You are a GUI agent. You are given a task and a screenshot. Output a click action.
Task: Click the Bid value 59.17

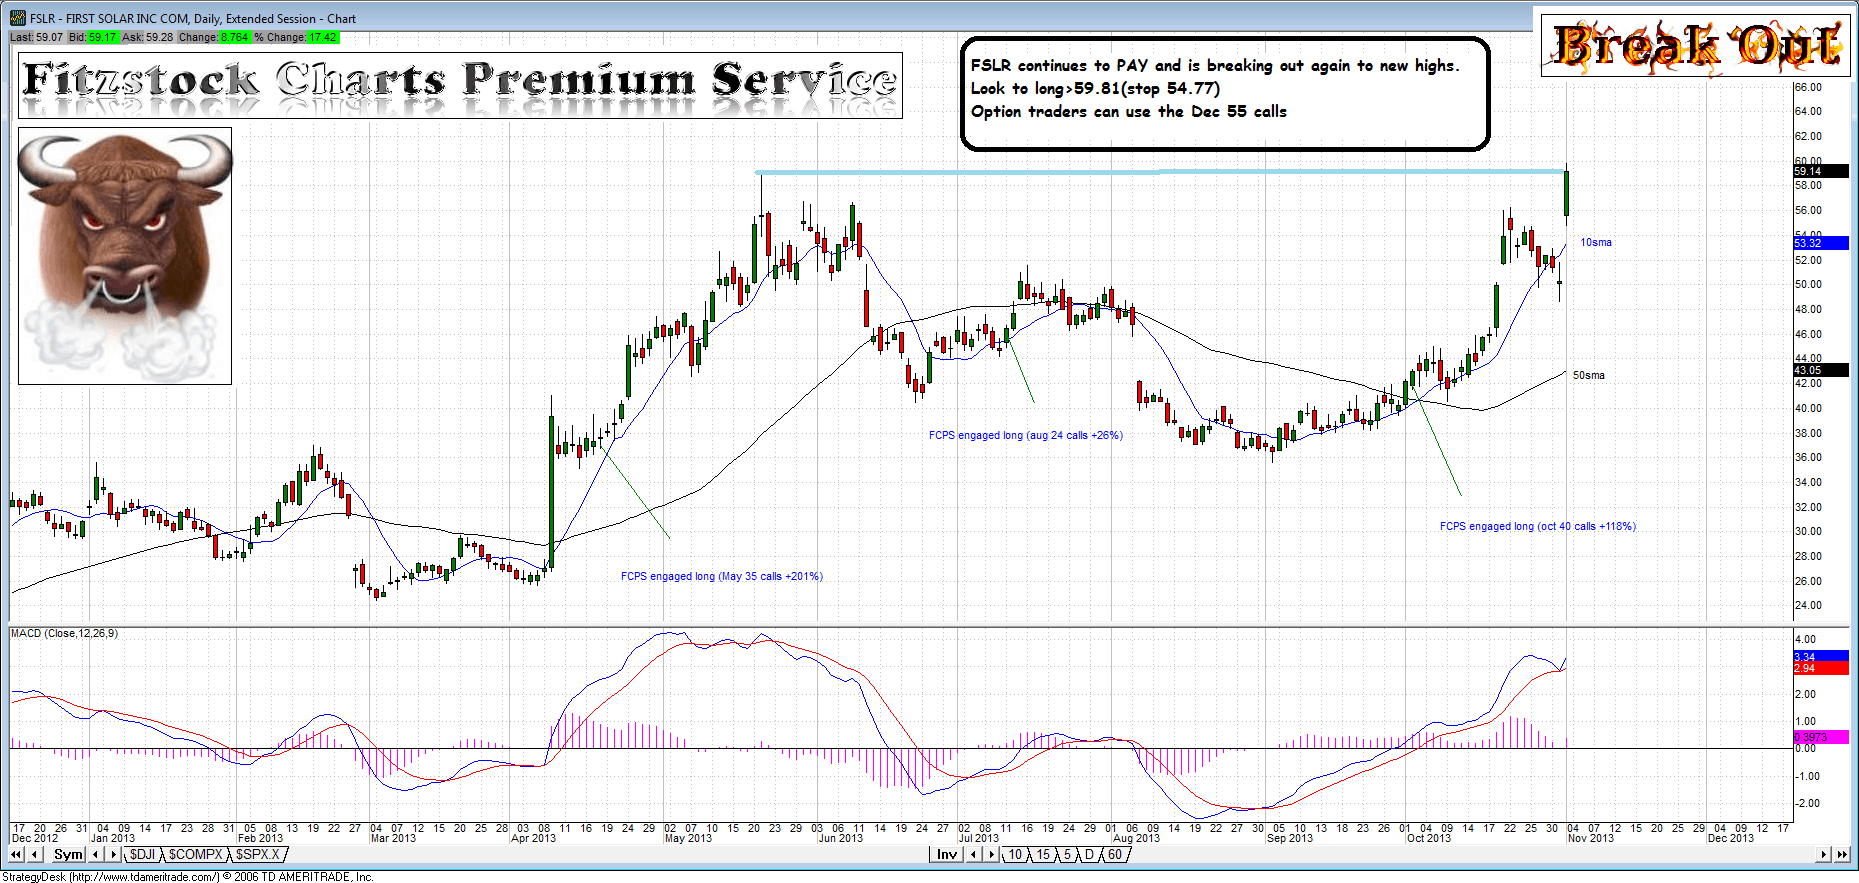(x=102, y=37)
